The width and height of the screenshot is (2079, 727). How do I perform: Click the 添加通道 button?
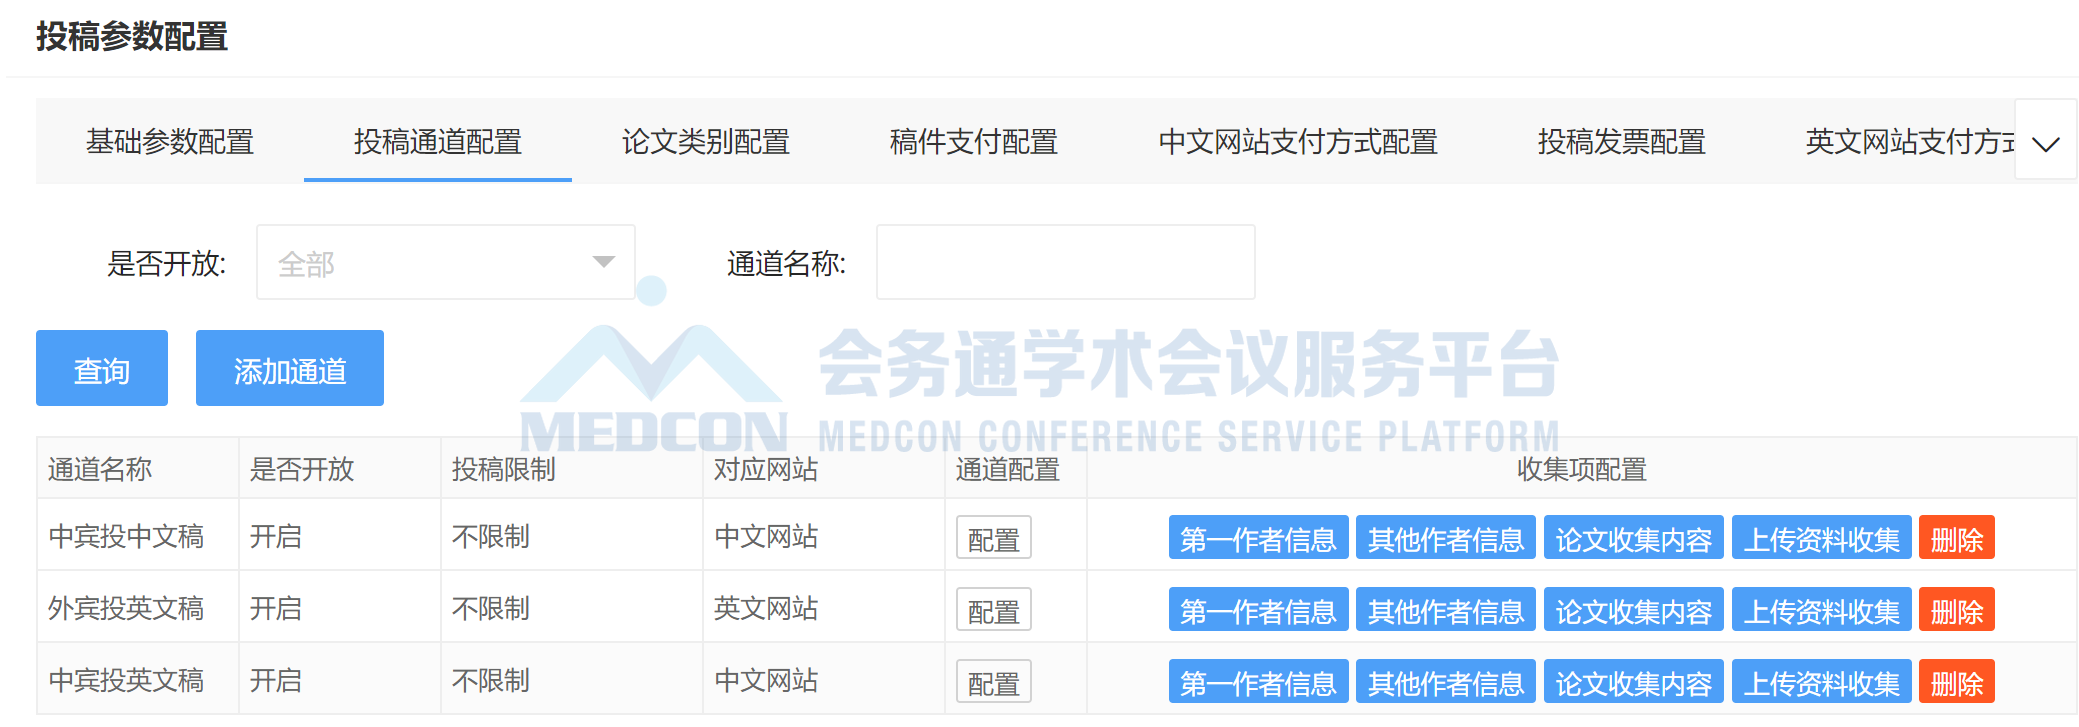pyautogui.click(x=289, y=369)
